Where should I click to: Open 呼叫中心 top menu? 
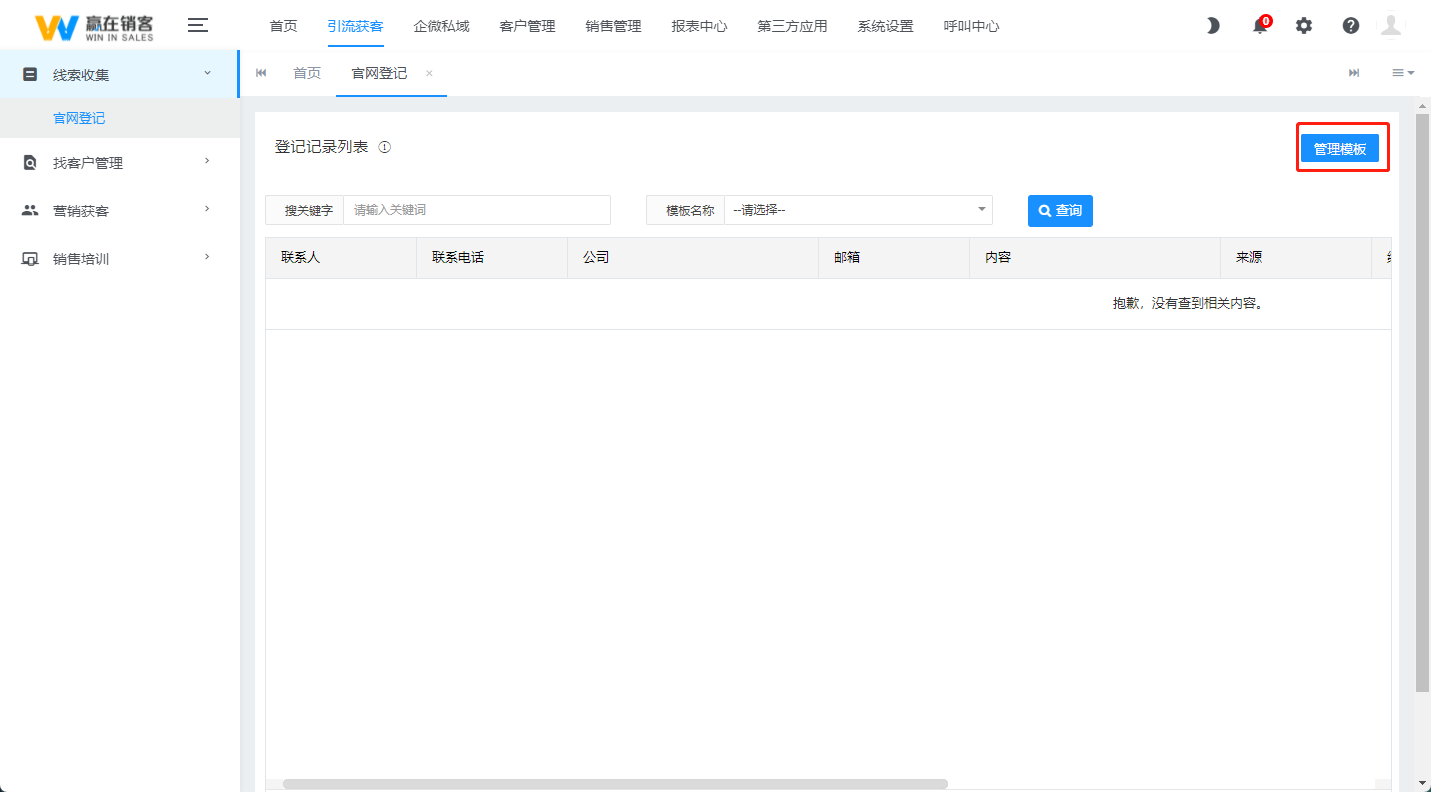[971, 26]
